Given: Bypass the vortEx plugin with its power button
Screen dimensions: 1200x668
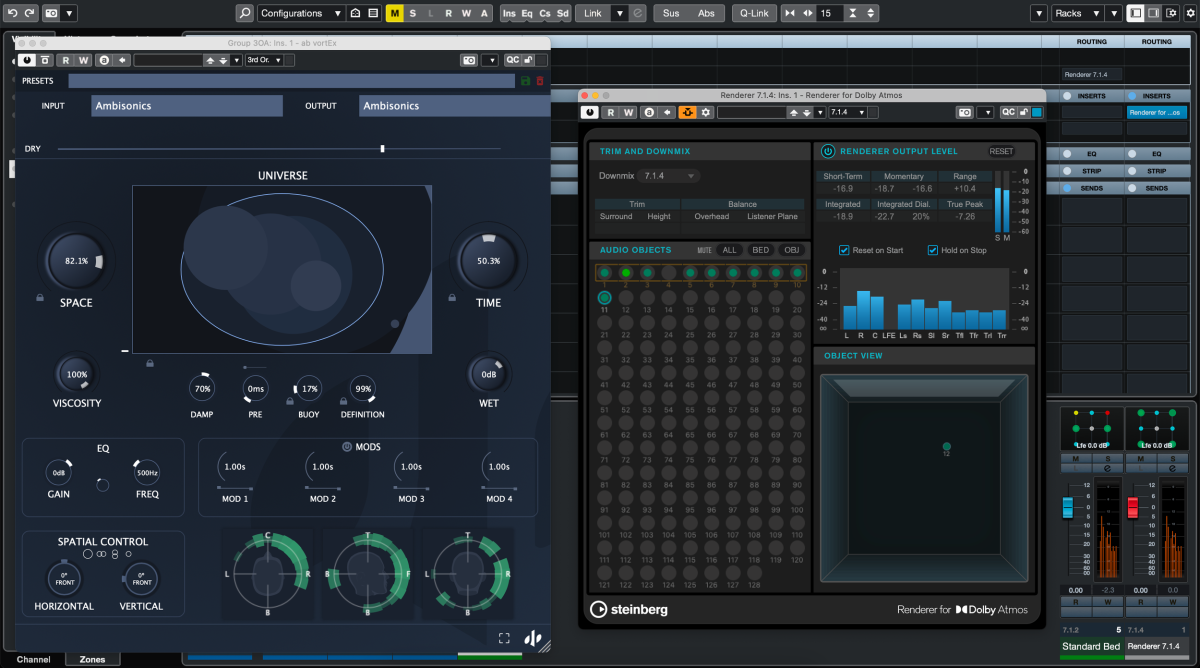Looking at the screenshot, I should point(27,60).
